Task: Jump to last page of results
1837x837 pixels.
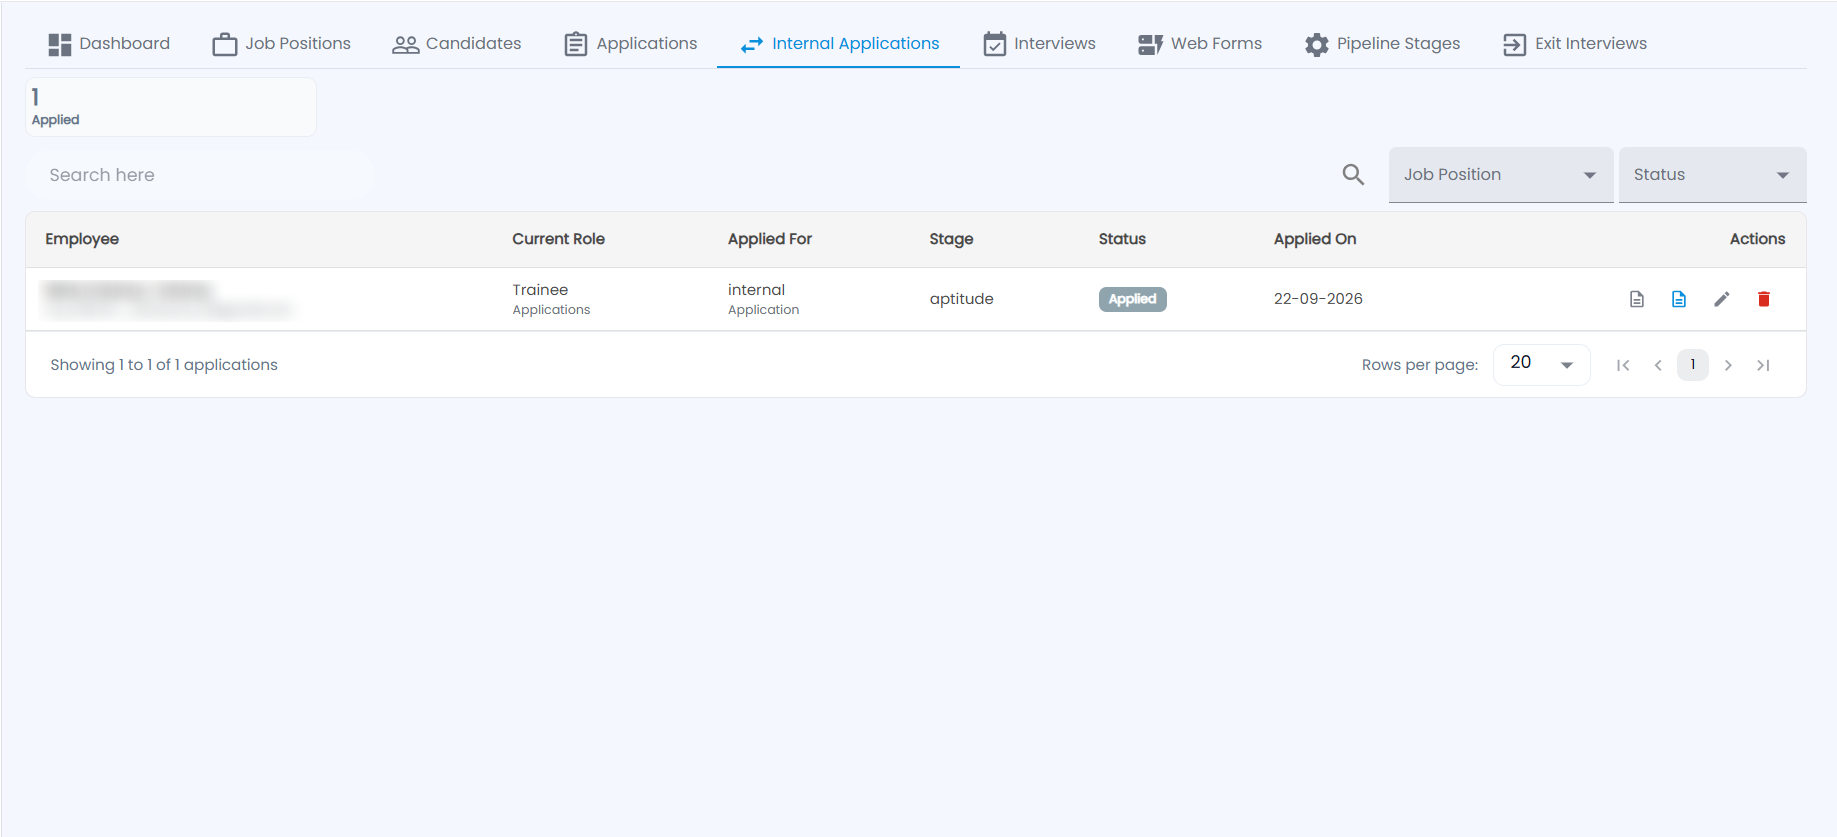Action: (1763, 365)
